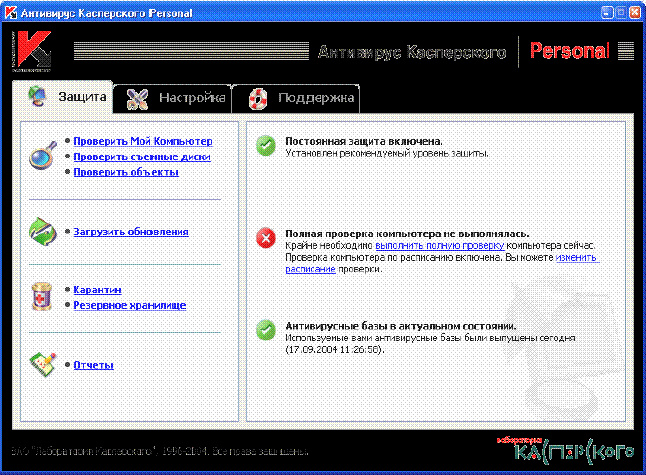
Task: Click the green check beside Постоянная защита
Action: (266, 146)
